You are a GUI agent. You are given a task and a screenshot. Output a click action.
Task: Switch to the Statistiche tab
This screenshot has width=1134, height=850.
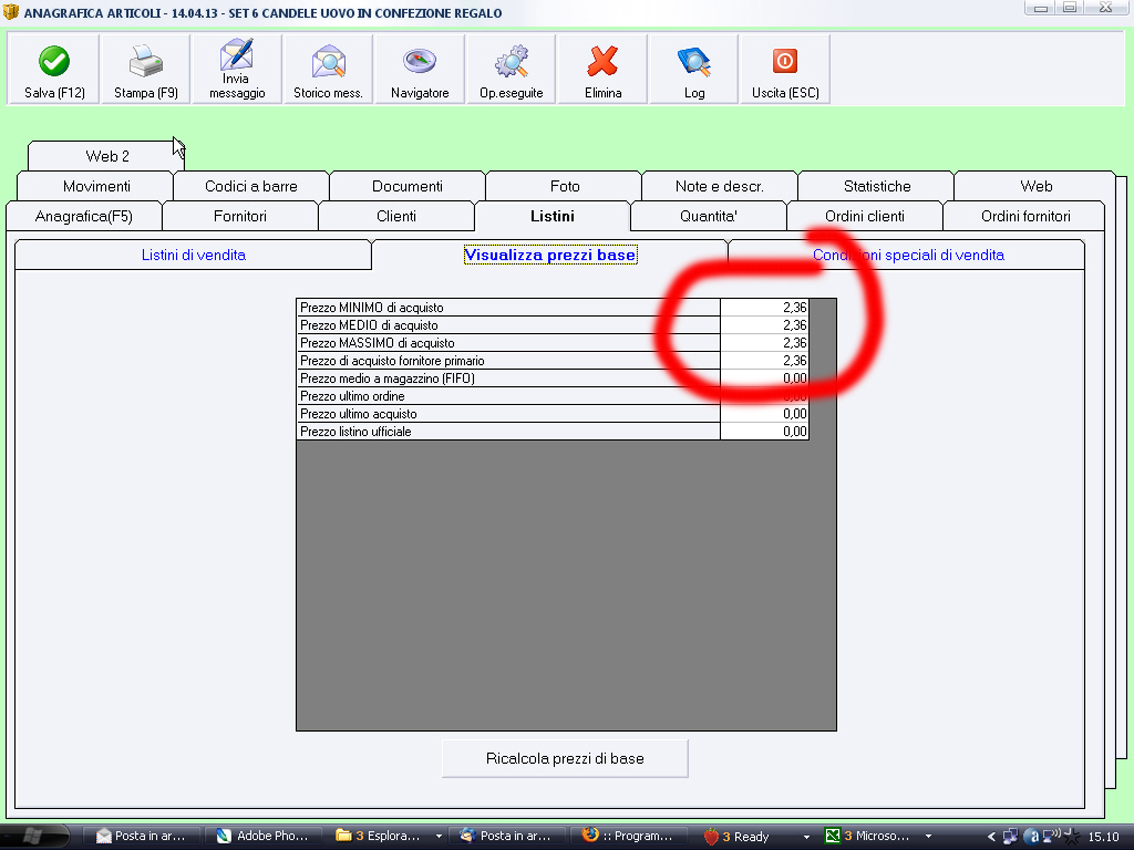coord(877,186)
